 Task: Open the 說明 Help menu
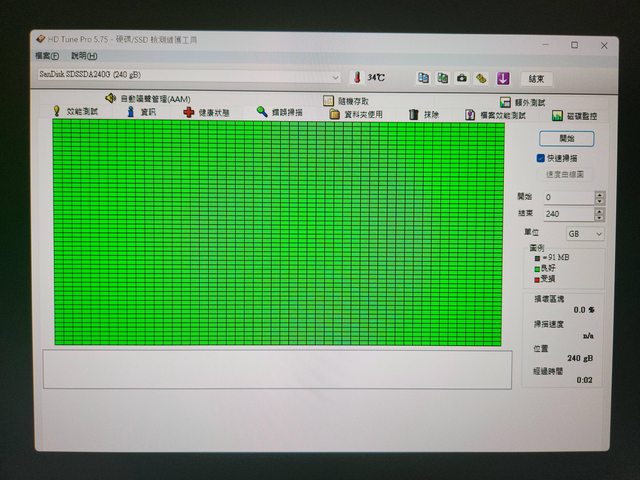click(x=84, y=56)
